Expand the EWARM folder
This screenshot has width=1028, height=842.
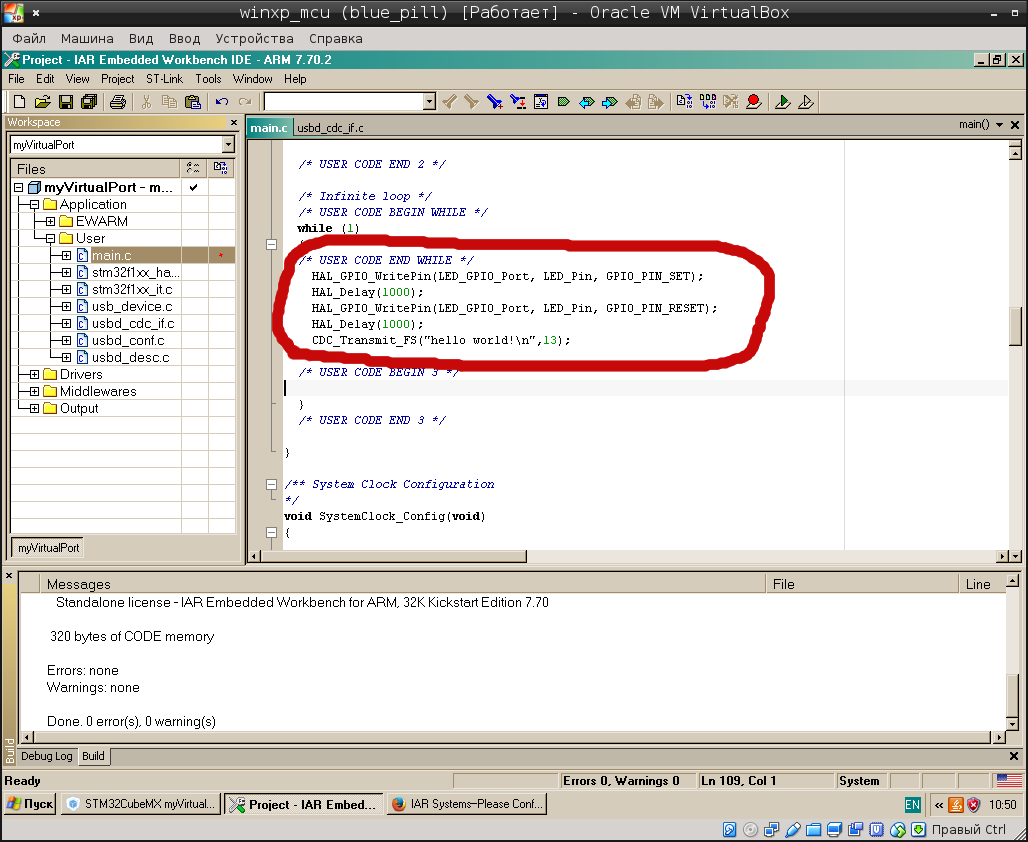point(50,222)
